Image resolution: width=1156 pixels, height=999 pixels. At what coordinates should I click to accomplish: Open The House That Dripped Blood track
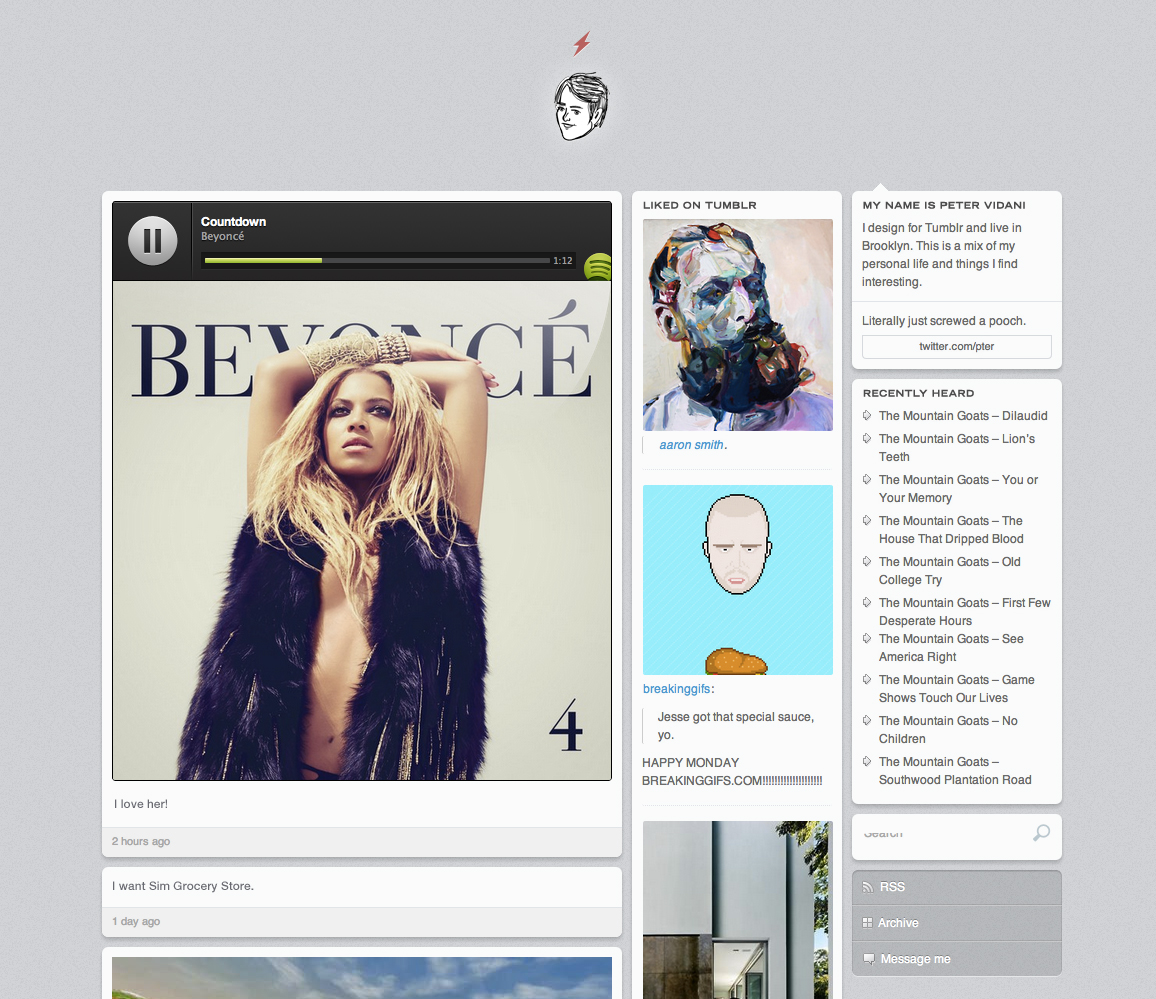tap(951, 529)
